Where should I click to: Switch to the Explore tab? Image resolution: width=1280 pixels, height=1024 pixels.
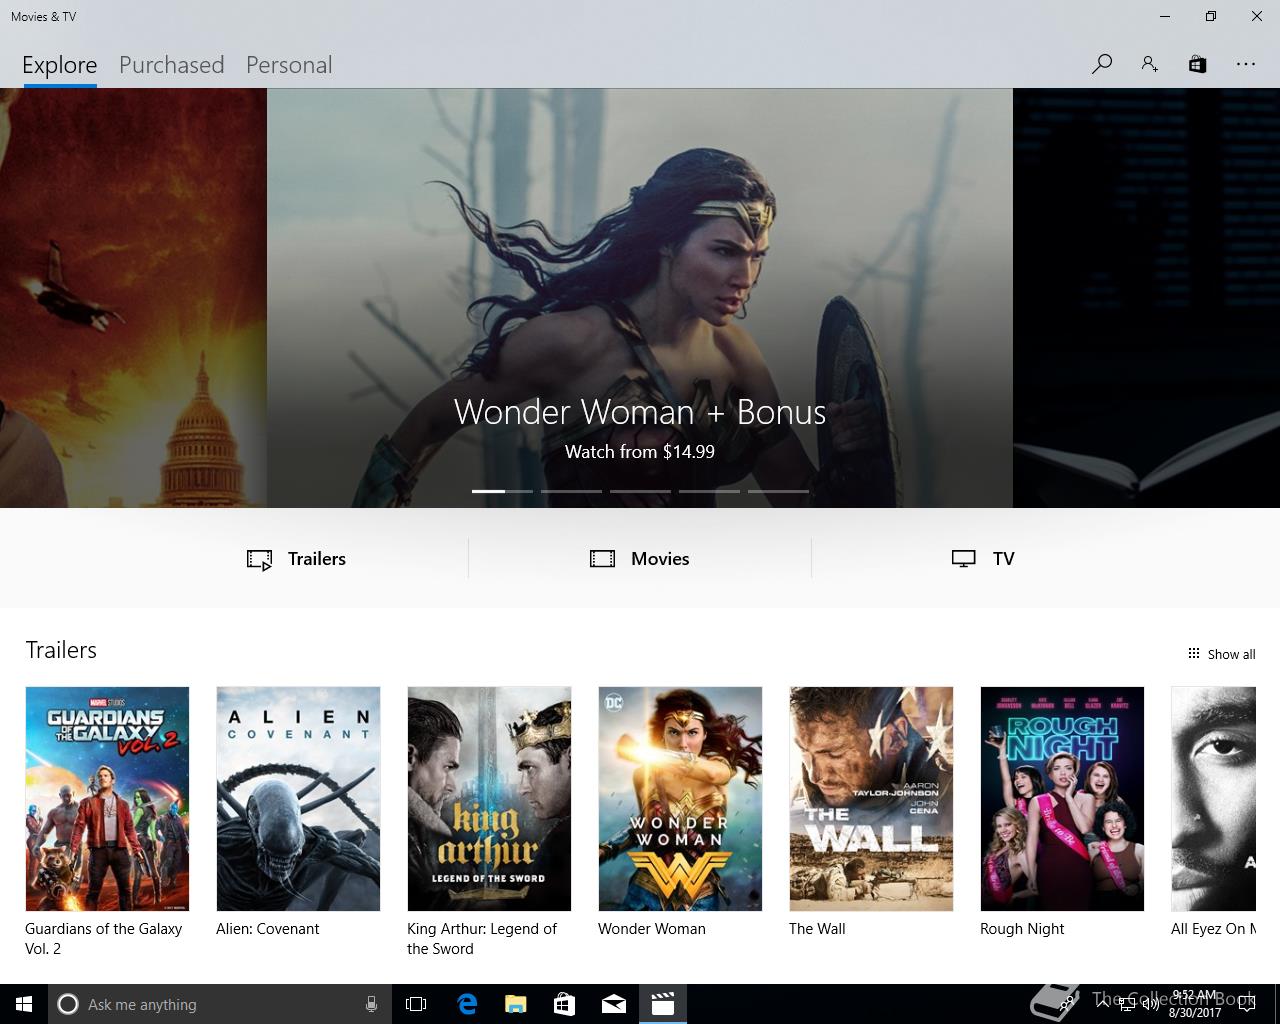tap(60, 65)
